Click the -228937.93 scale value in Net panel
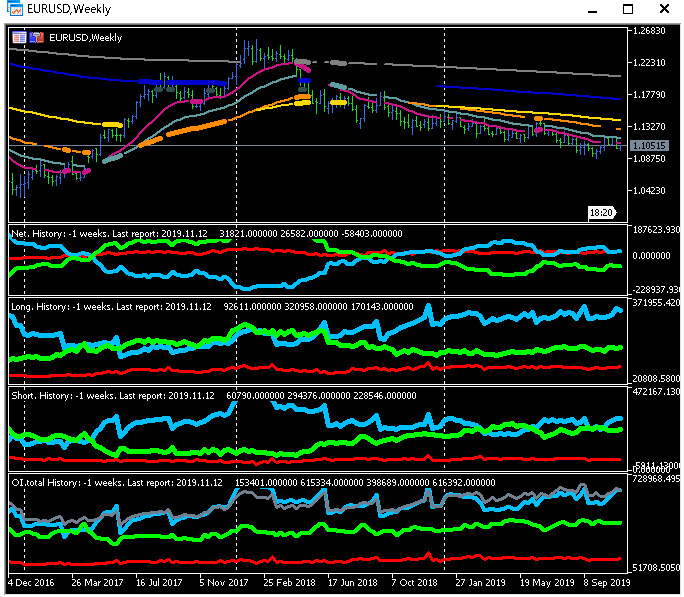Viewport: 684px width, 597px height. pyautogui.click(x=656, y=290)
